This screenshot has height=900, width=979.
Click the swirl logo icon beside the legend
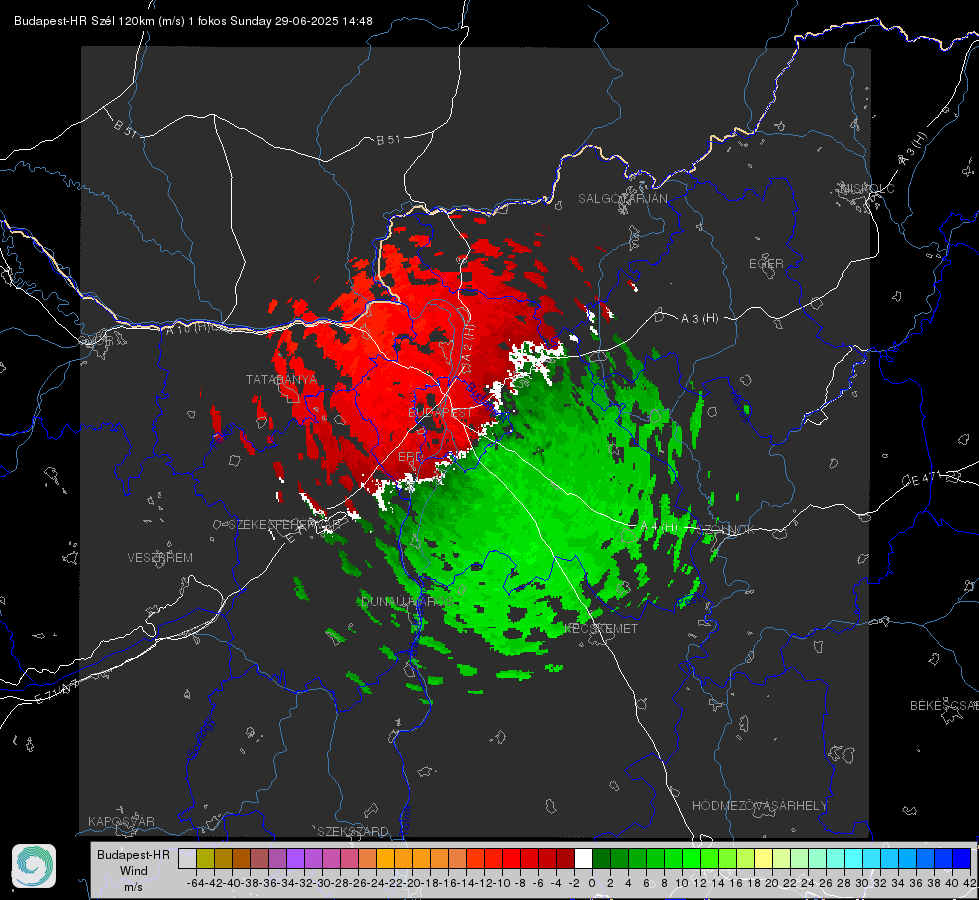pyautogui.click(x=34, y=866)
